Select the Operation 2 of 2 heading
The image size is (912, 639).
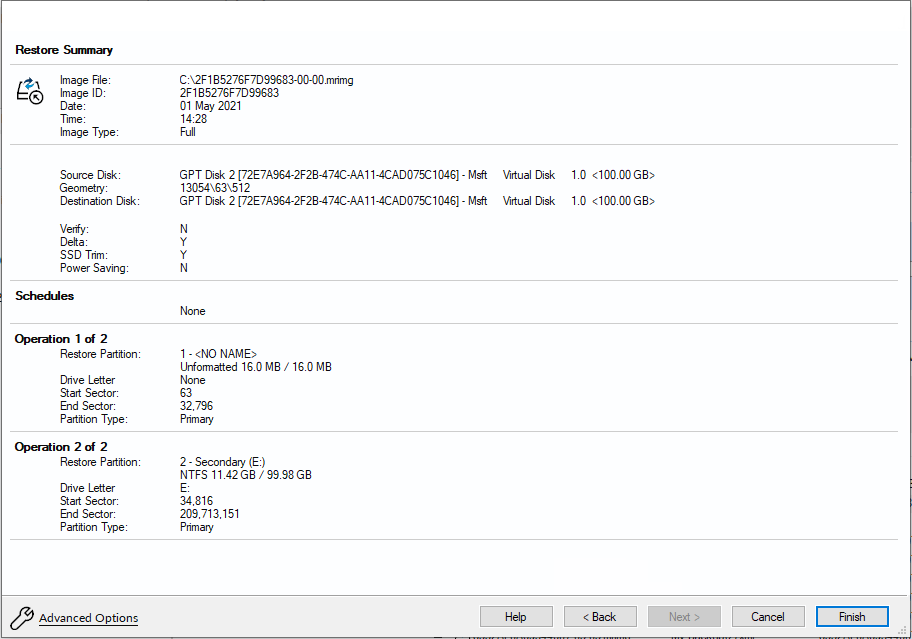(x=61, y=447)
